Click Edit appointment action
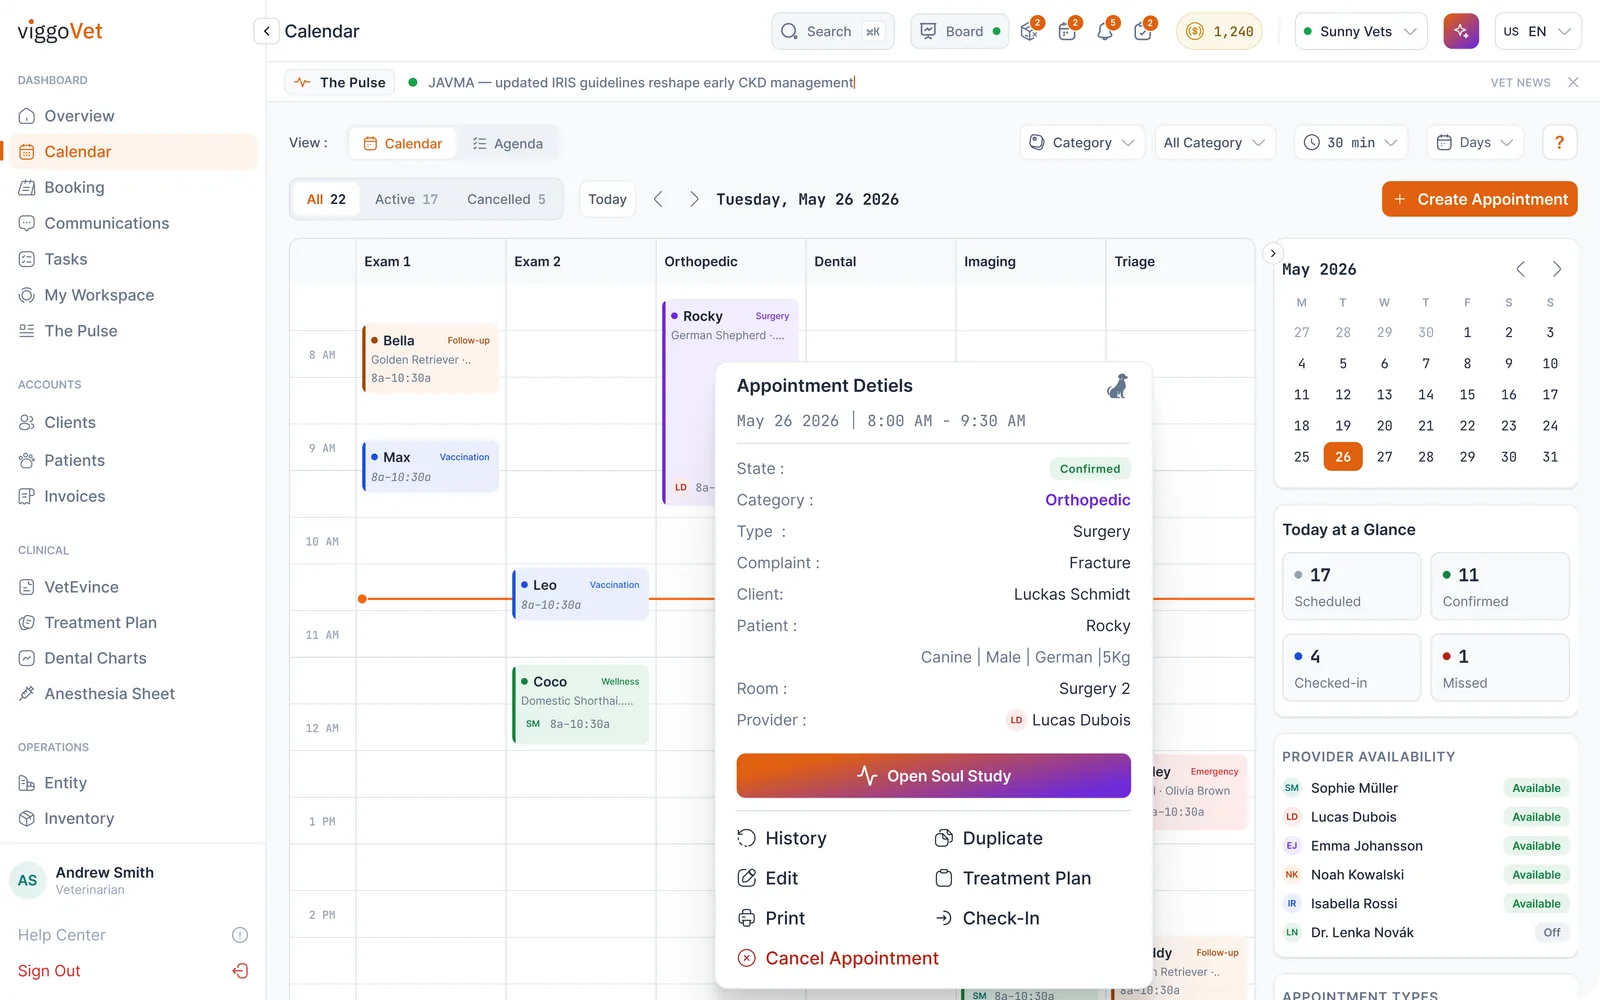Image resolution: width=1600 pixels, height=1000 pixels. pos(768,878)
